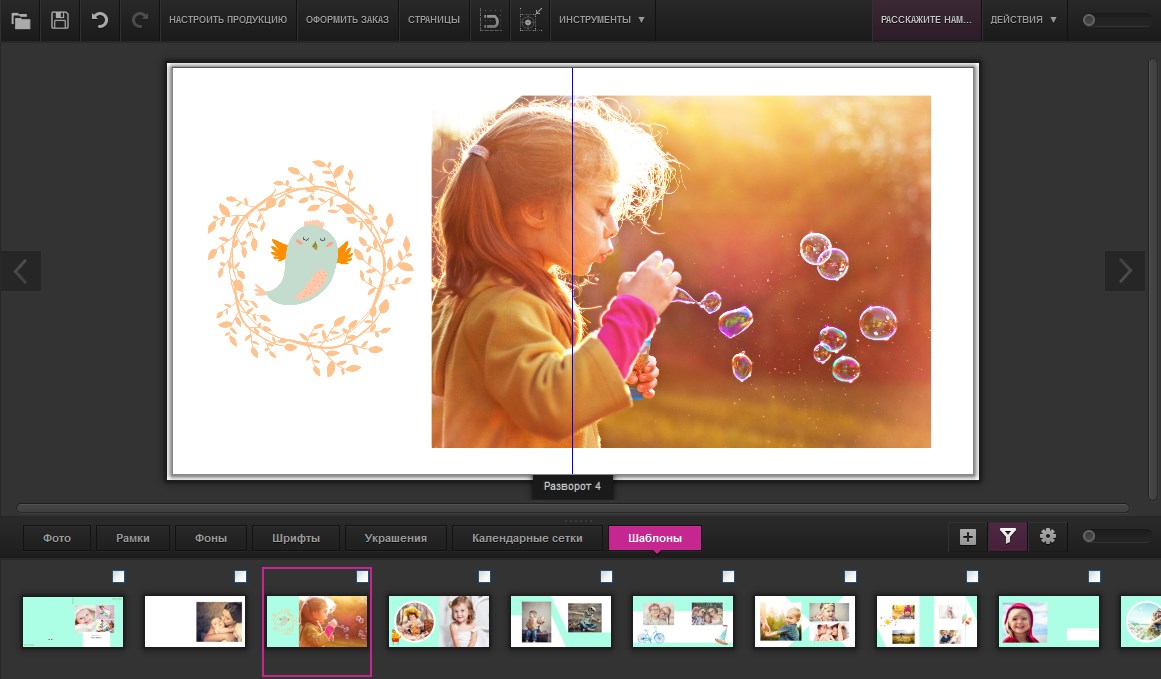Switch to Рамки tab
The width and height of the screenshot is (1161, 679).
133,538
